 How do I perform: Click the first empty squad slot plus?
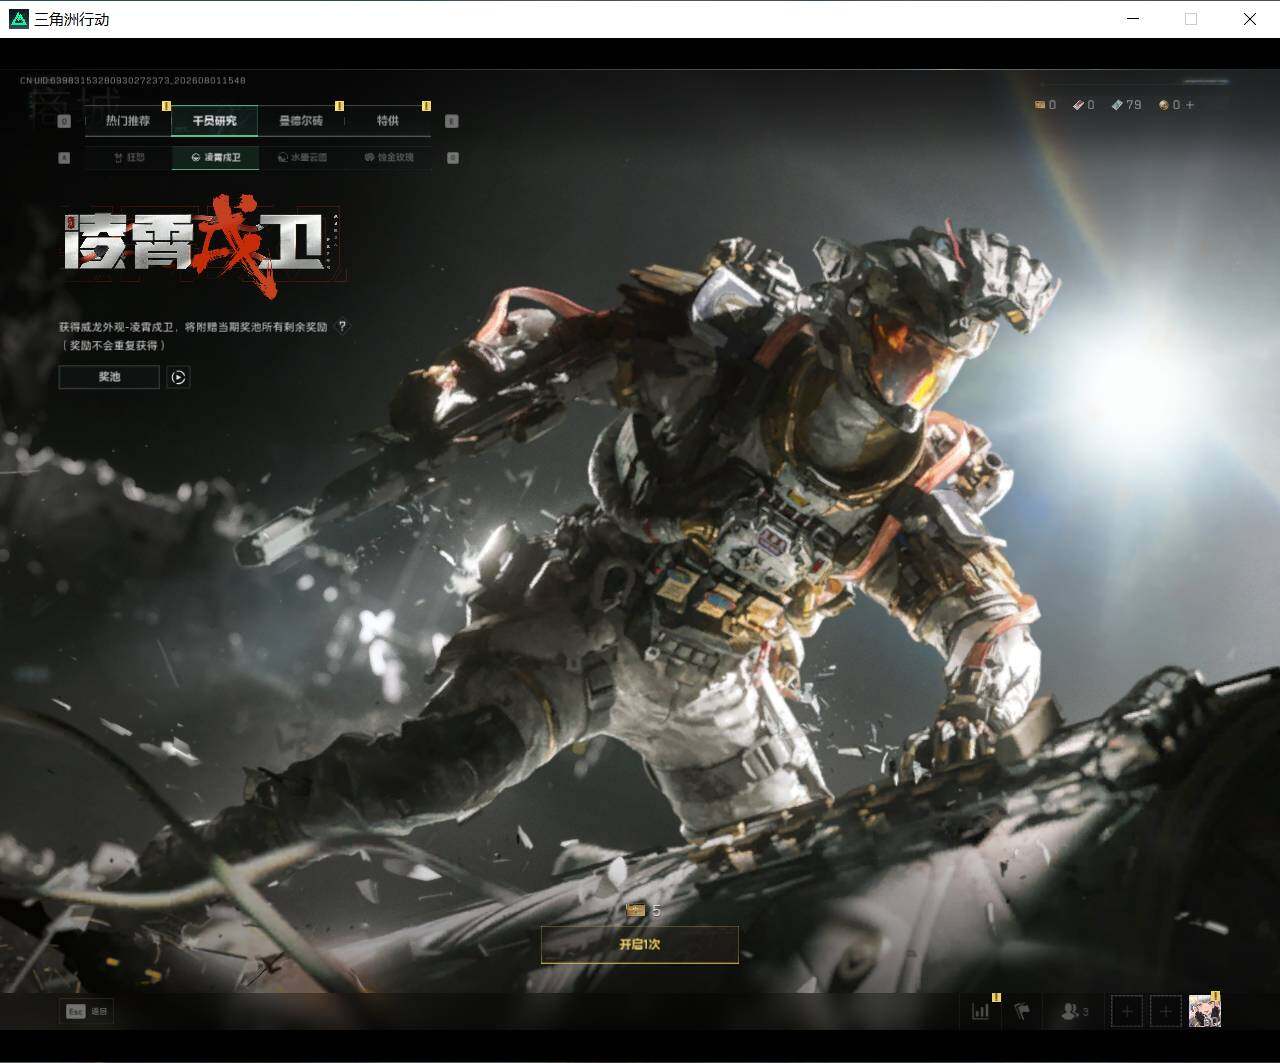point(1127,1011)
